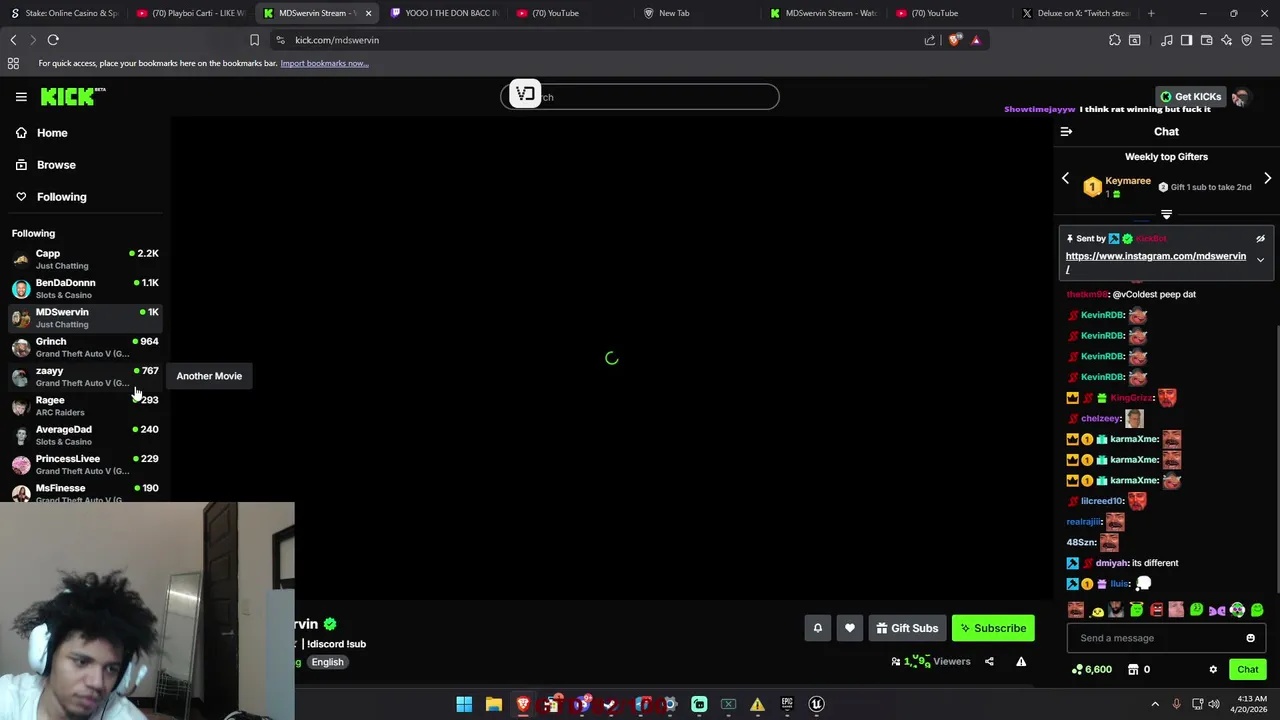Show the previous weekly top gifter
This screenshot has width=1280, height=720.
tap(1065, 179)
